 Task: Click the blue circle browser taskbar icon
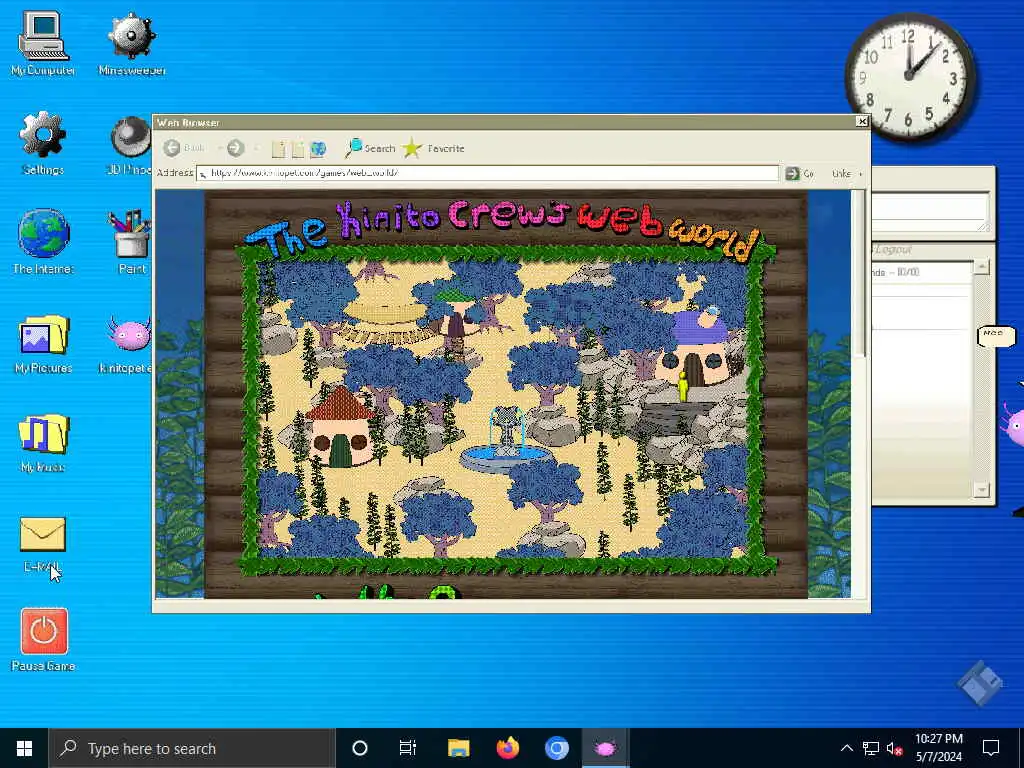(556, 748)
